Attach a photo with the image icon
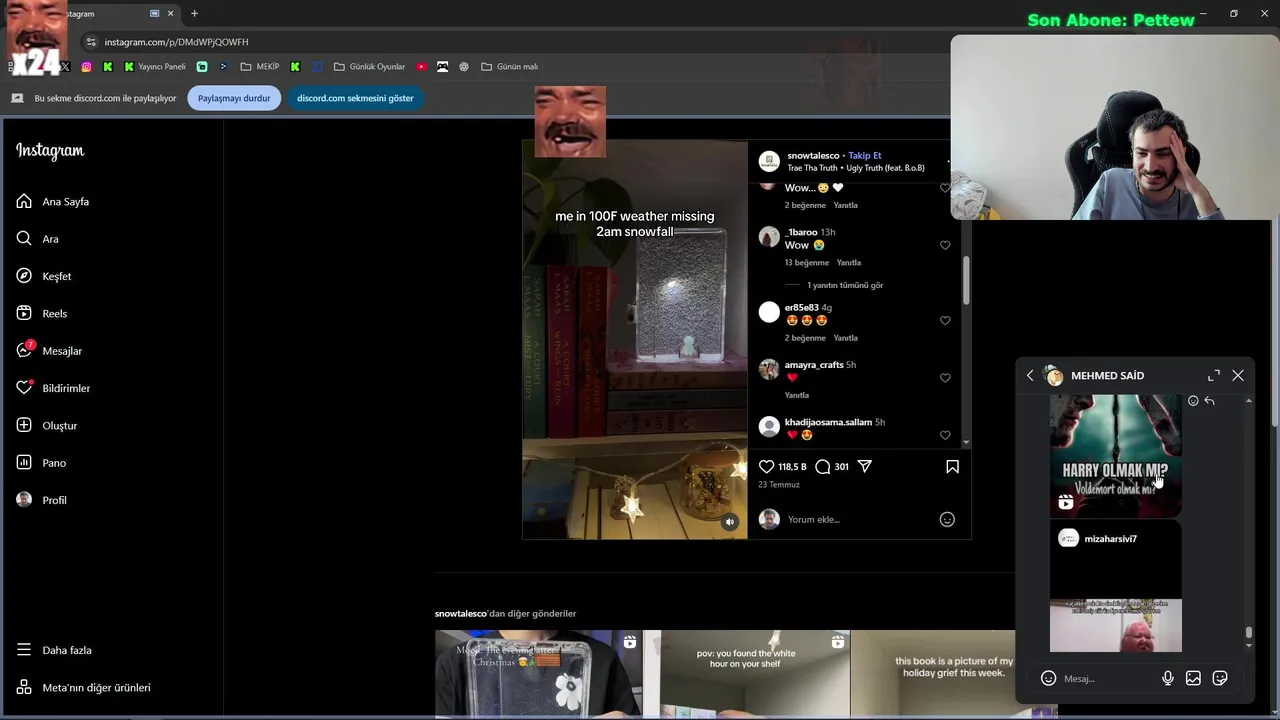Screen dimensions: 1280x720 [x=1193, y=679]
